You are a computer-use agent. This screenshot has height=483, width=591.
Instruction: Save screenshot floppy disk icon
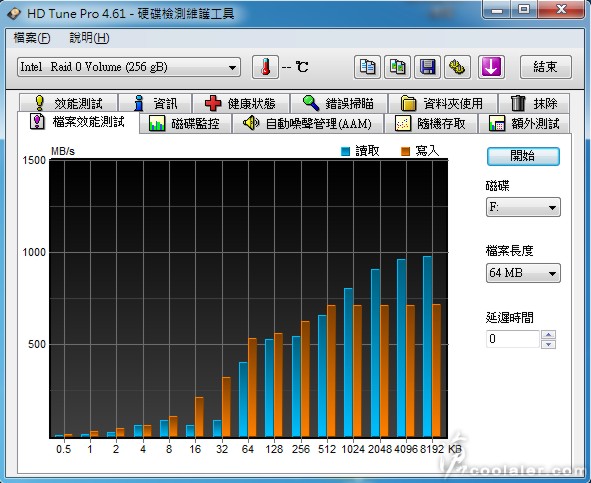[x=427, y=67]
